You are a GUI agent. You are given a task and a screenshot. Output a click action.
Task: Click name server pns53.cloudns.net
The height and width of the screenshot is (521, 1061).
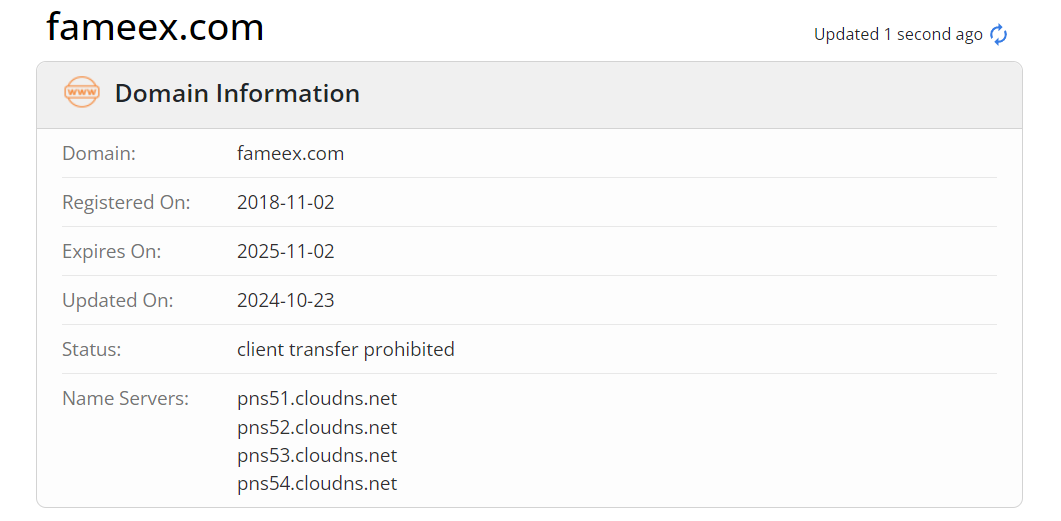pos(316,456)
